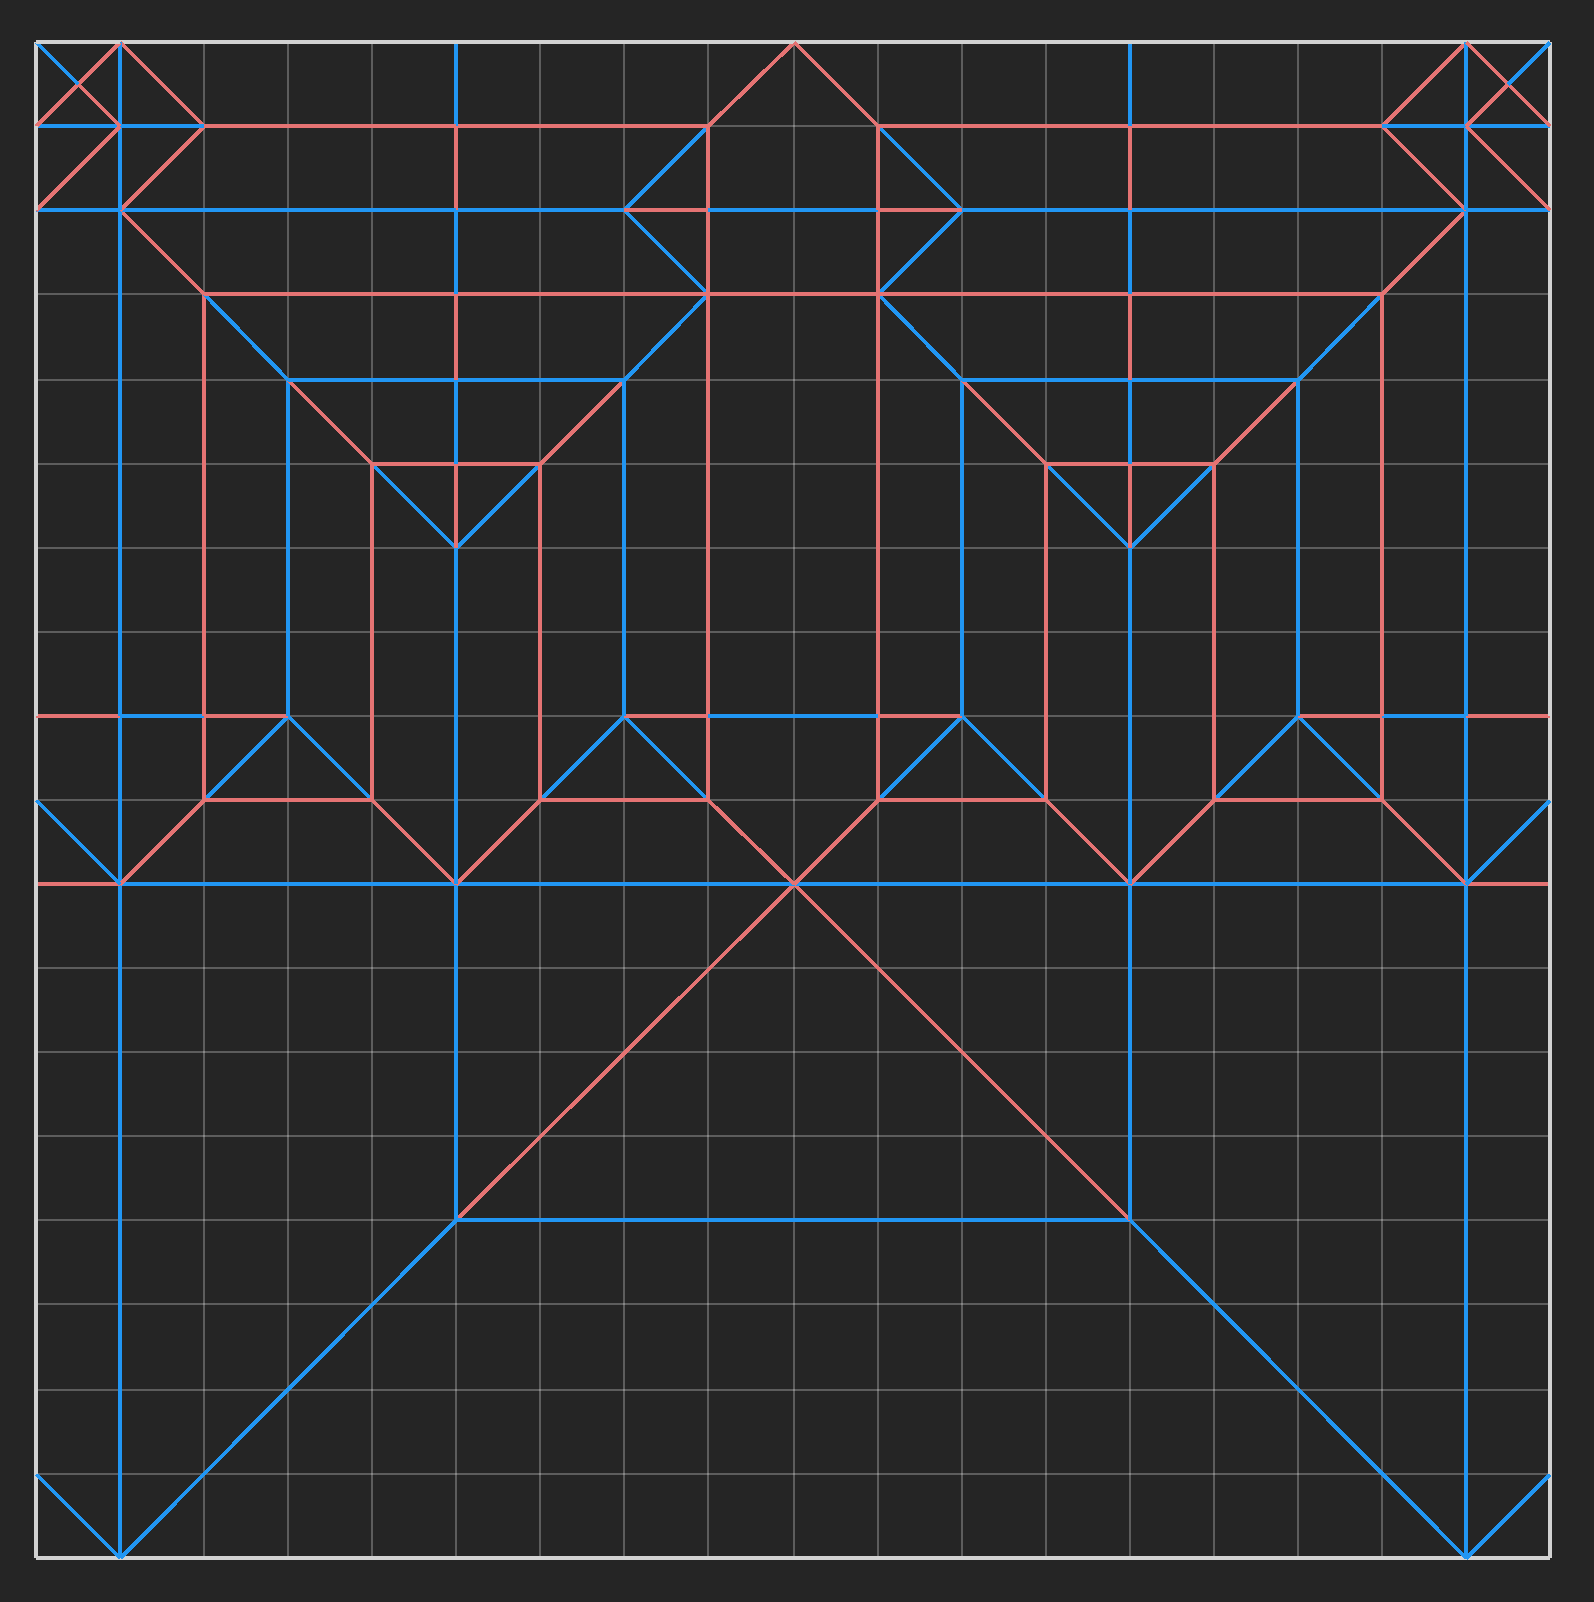
Task: Select bottom-right vertex where blue creases converge
Action: click(x=1466, y=1556)
